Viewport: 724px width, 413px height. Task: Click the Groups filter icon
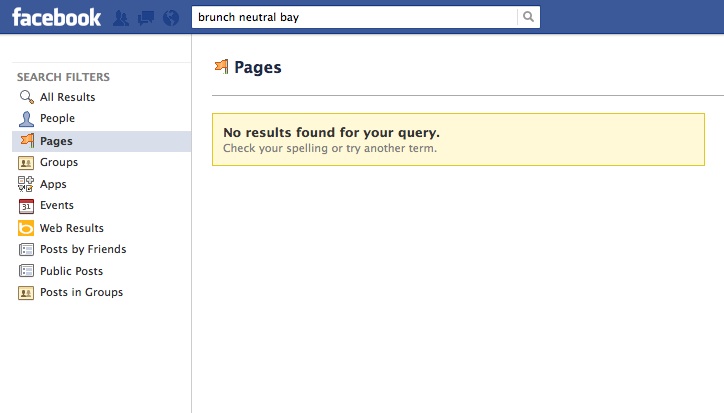(x=27, y=162)
